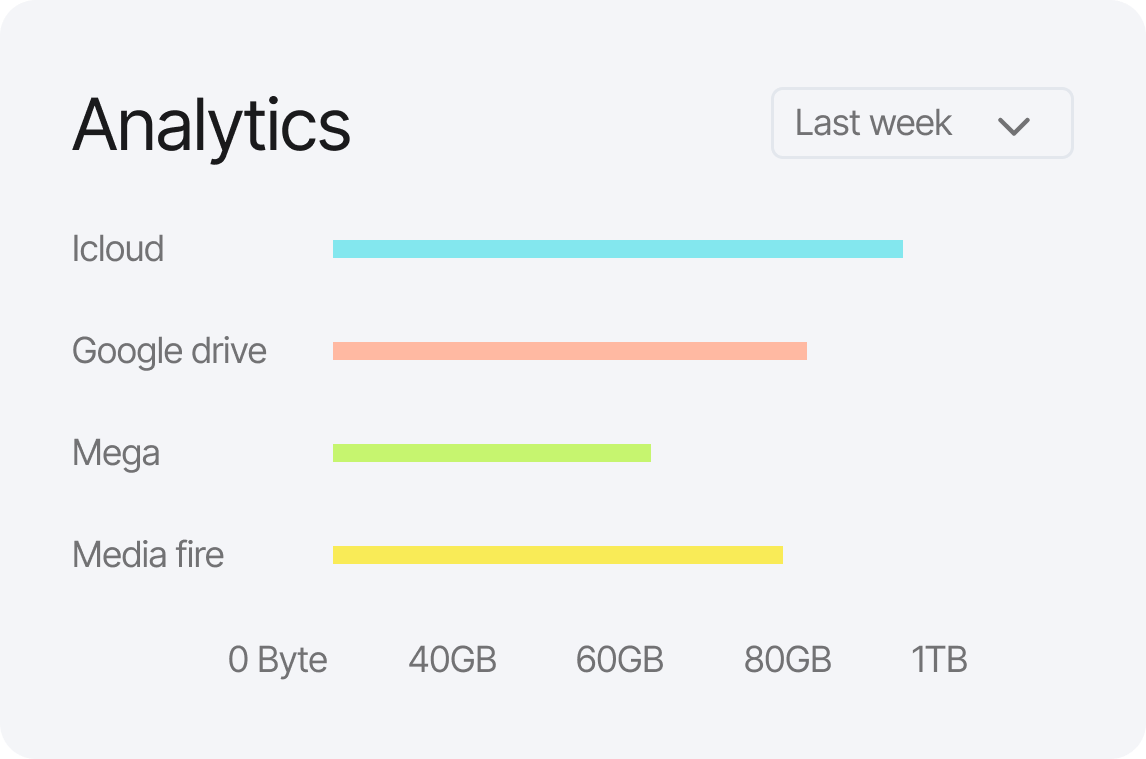Select the Media fire label

pyautogui.click(x=147, y=555)
